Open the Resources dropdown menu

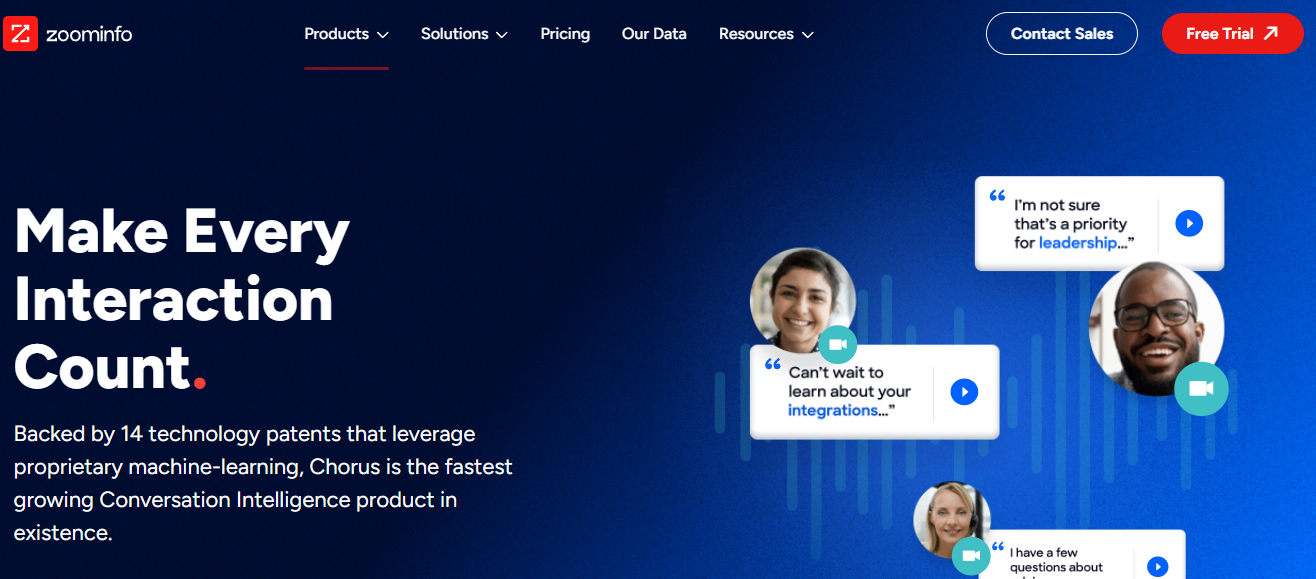click(x=766, y=34)
